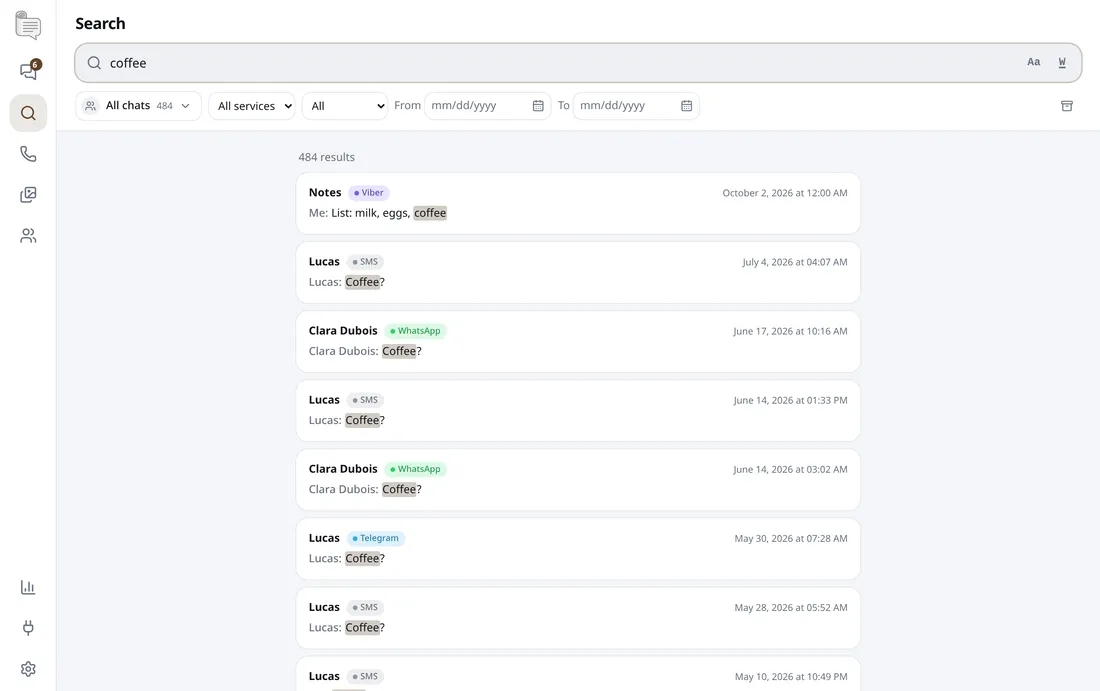Focus the To date input field
The image size is (1100, 691).
636,106
